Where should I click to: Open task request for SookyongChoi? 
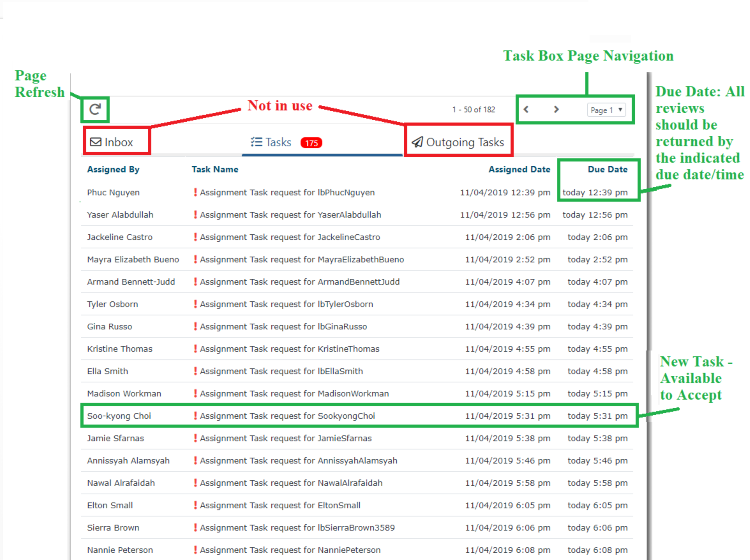tap(287, 416)
